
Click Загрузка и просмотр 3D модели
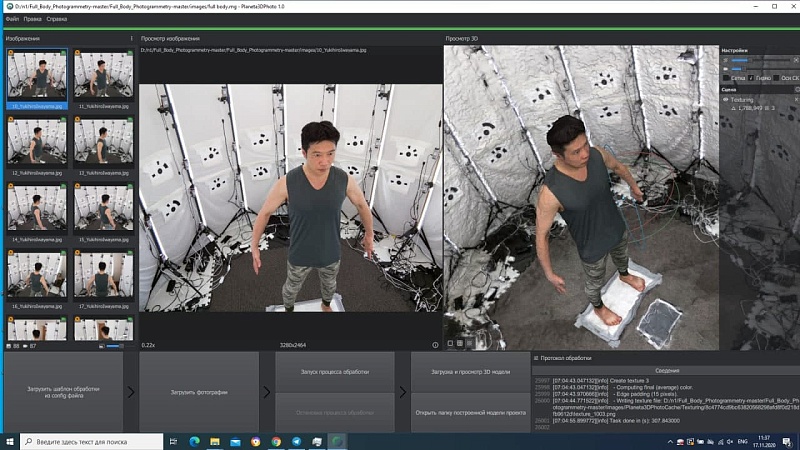470,371
